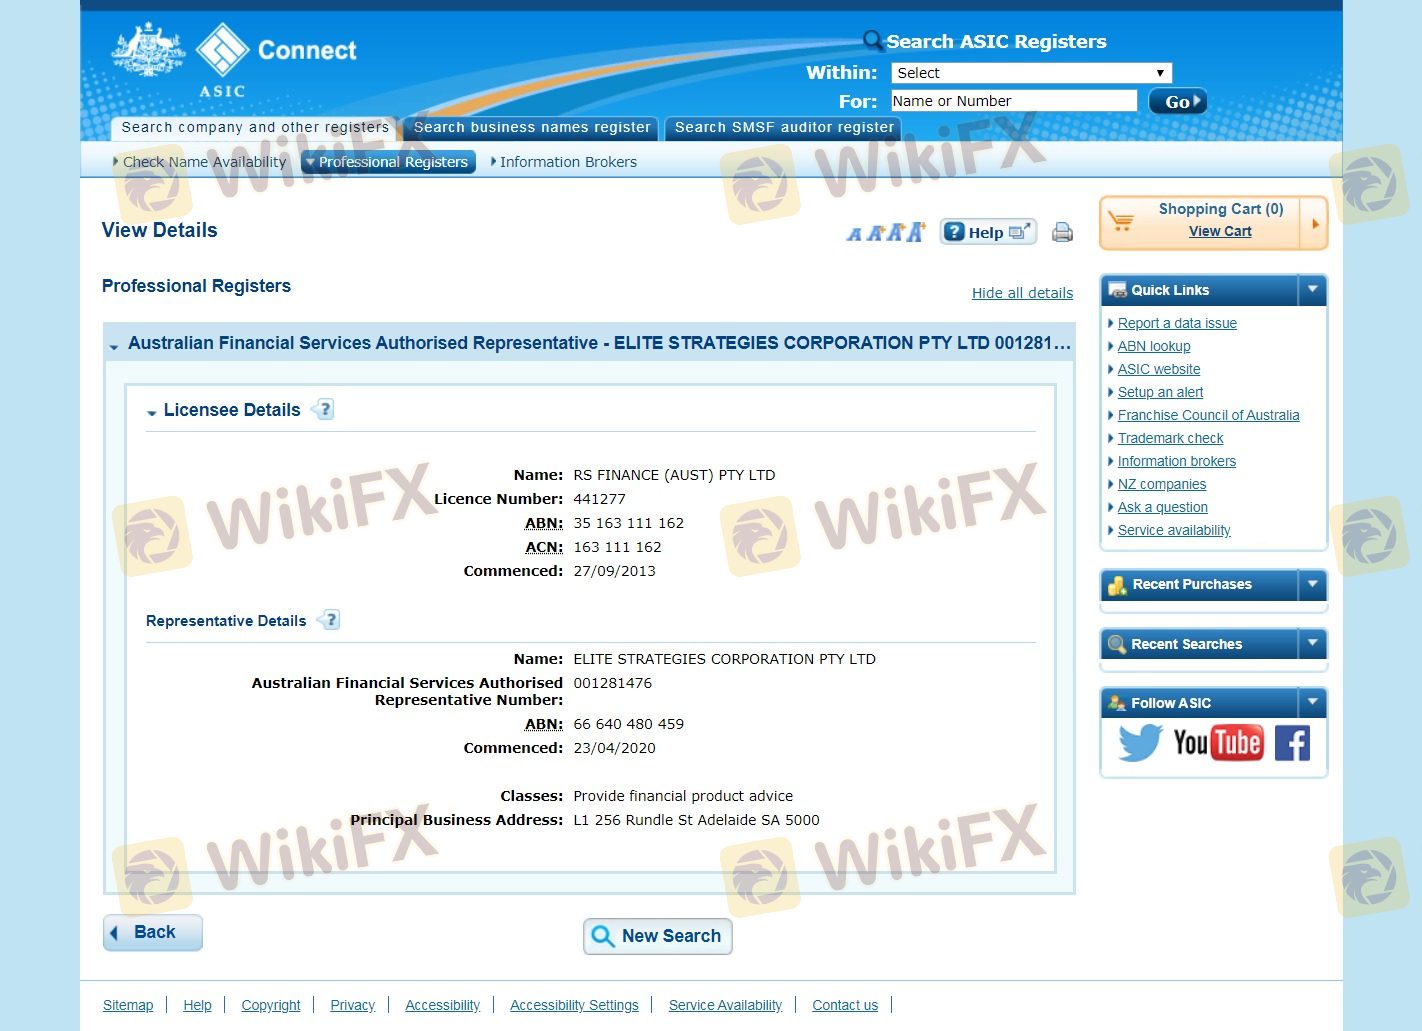
Task: Click the Go search button
Action: coord(1178,101)
